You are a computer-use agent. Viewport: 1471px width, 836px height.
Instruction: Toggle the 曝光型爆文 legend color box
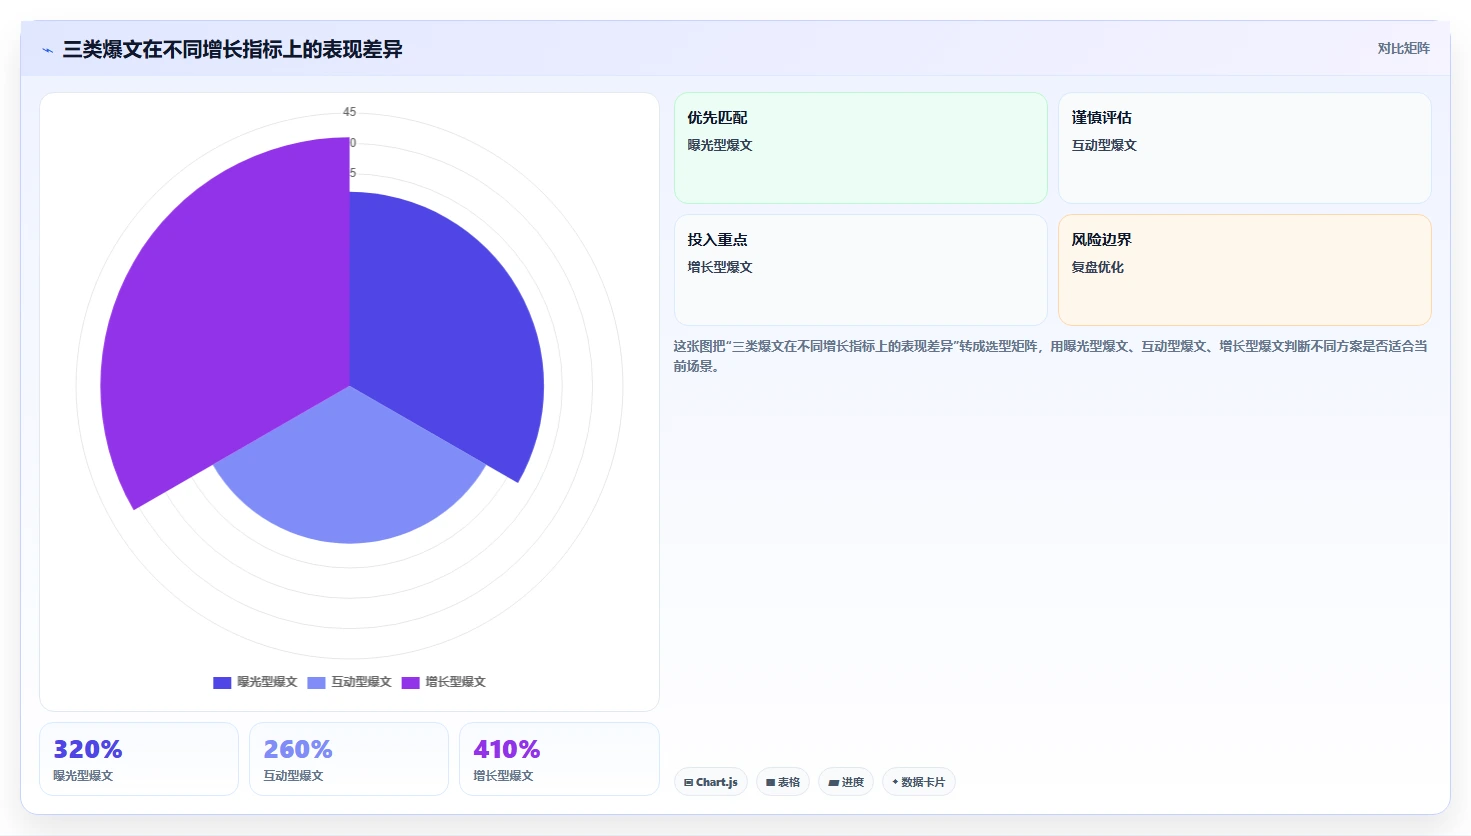[222, 683]
